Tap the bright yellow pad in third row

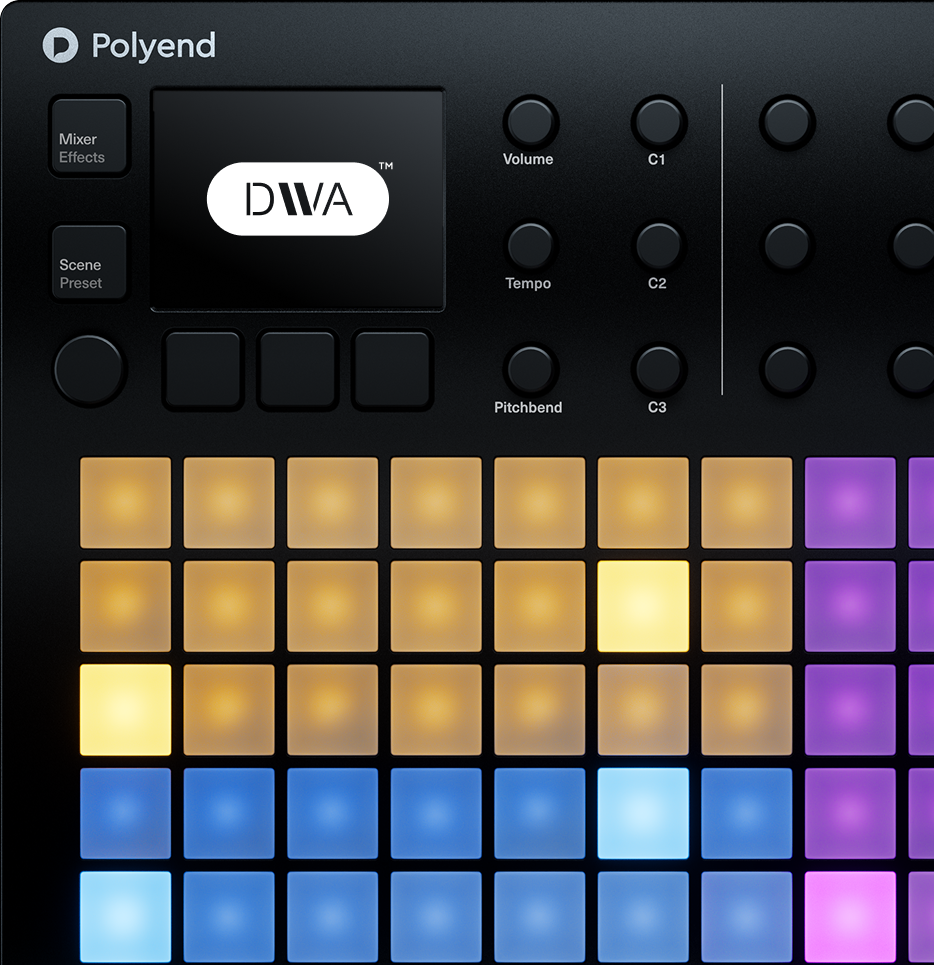pyautogui.click(x=125, y=710)
